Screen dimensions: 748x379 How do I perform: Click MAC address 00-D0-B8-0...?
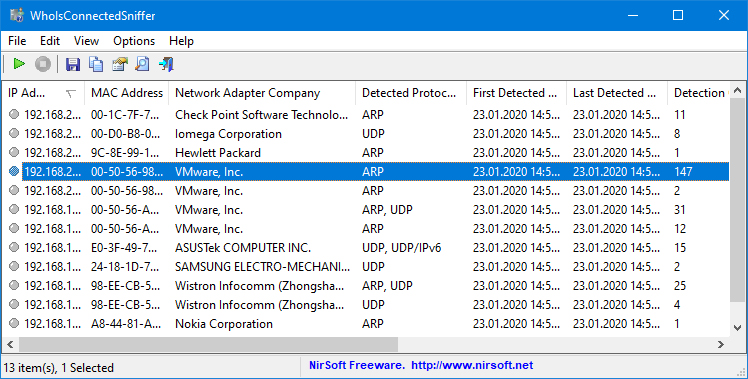(x=126, y=134)
